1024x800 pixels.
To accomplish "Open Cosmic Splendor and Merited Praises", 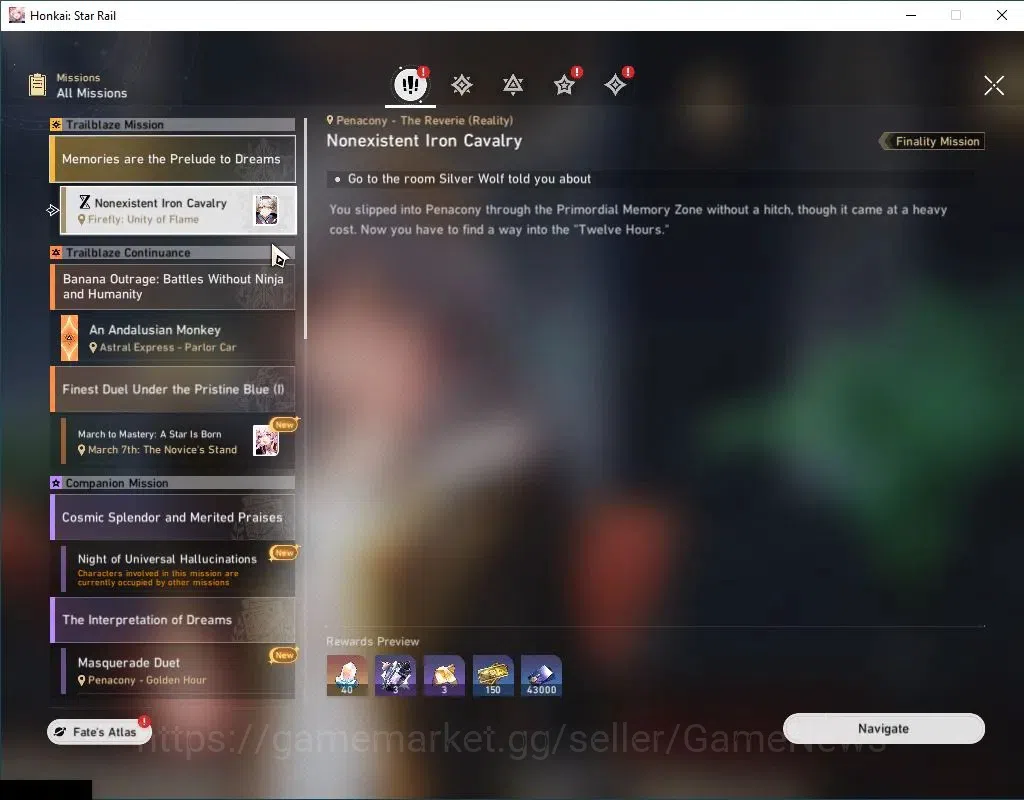I will coord(172,517).
